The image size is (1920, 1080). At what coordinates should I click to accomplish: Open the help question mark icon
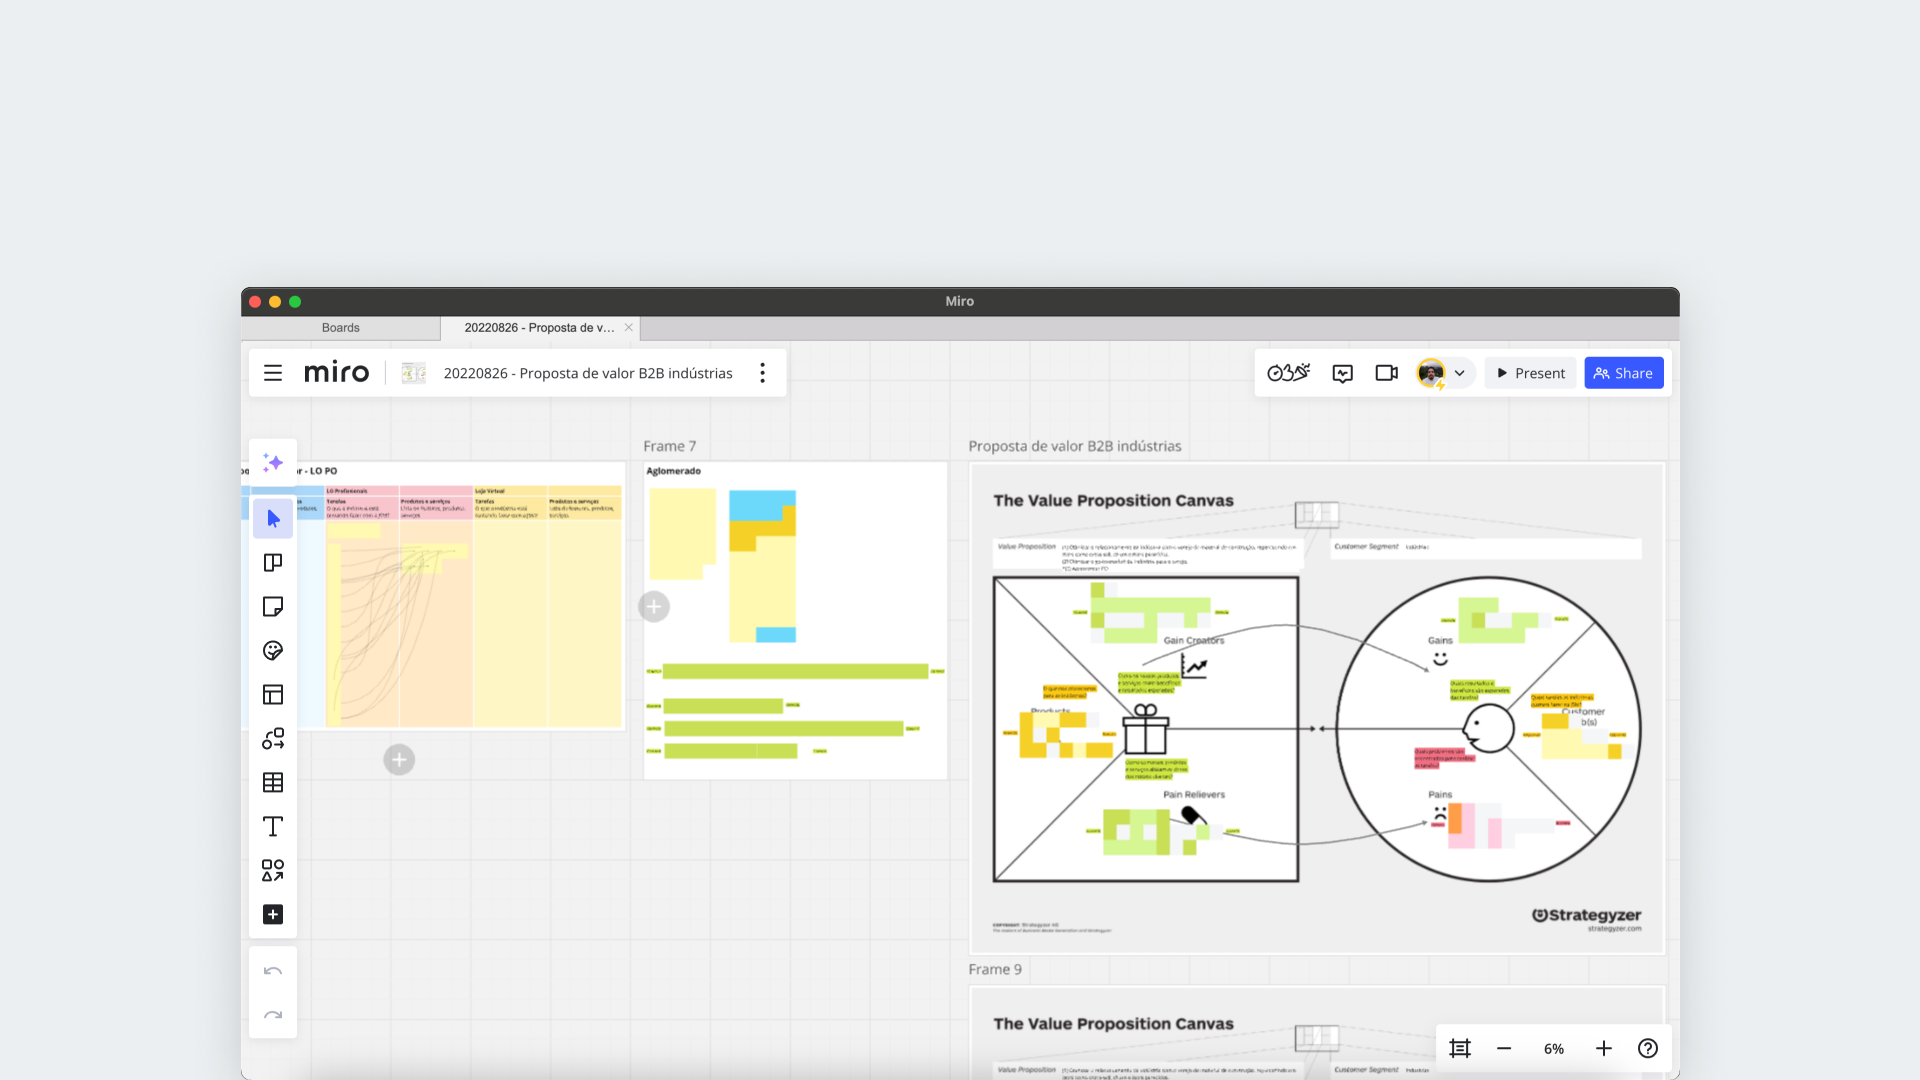1648,1048
